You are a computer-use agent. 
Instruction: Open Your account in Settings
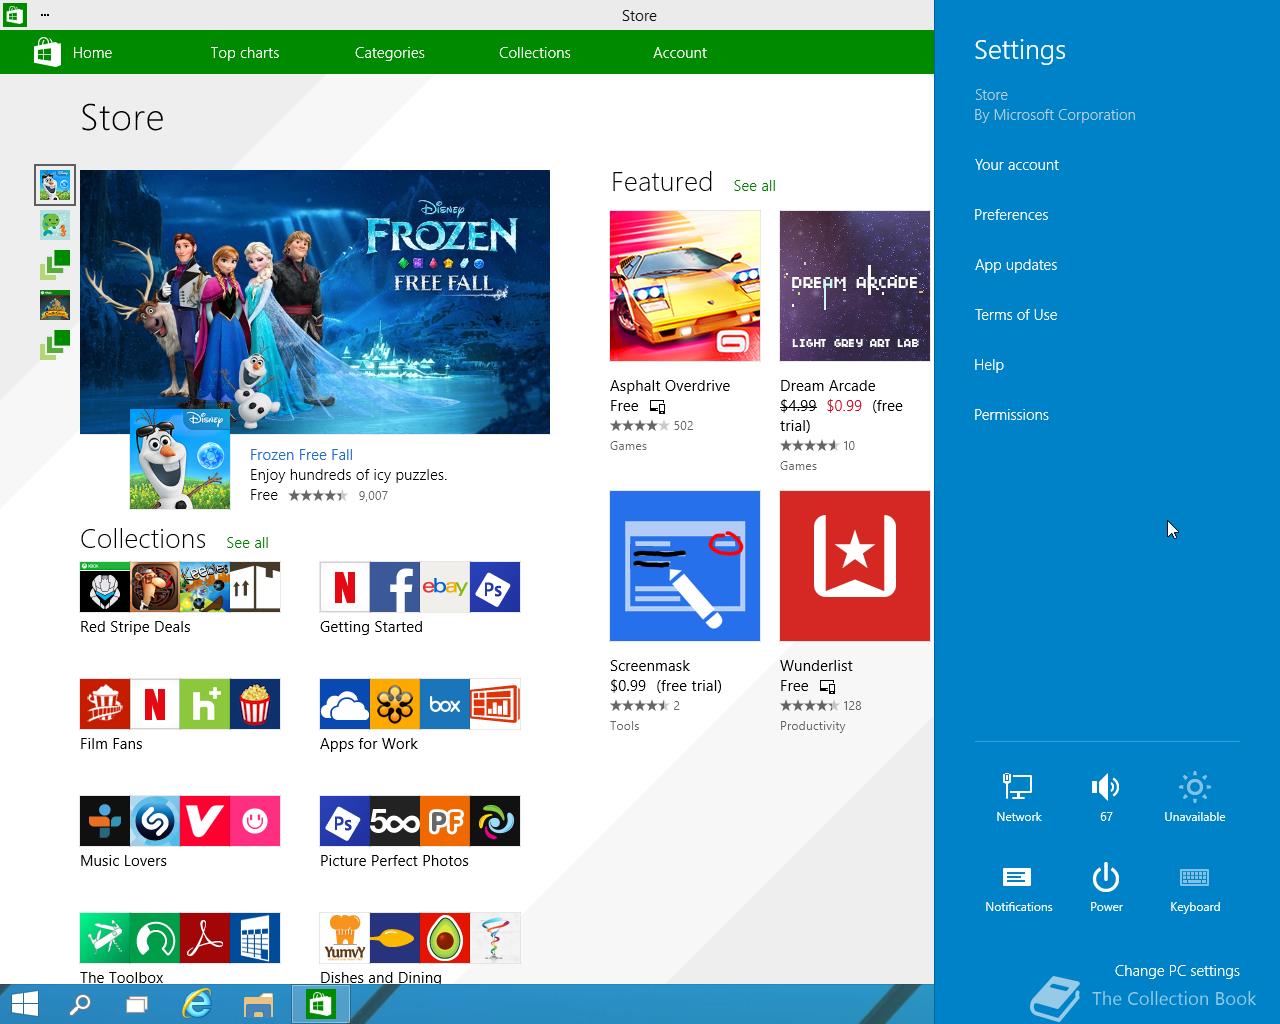tap(1016, 165)
